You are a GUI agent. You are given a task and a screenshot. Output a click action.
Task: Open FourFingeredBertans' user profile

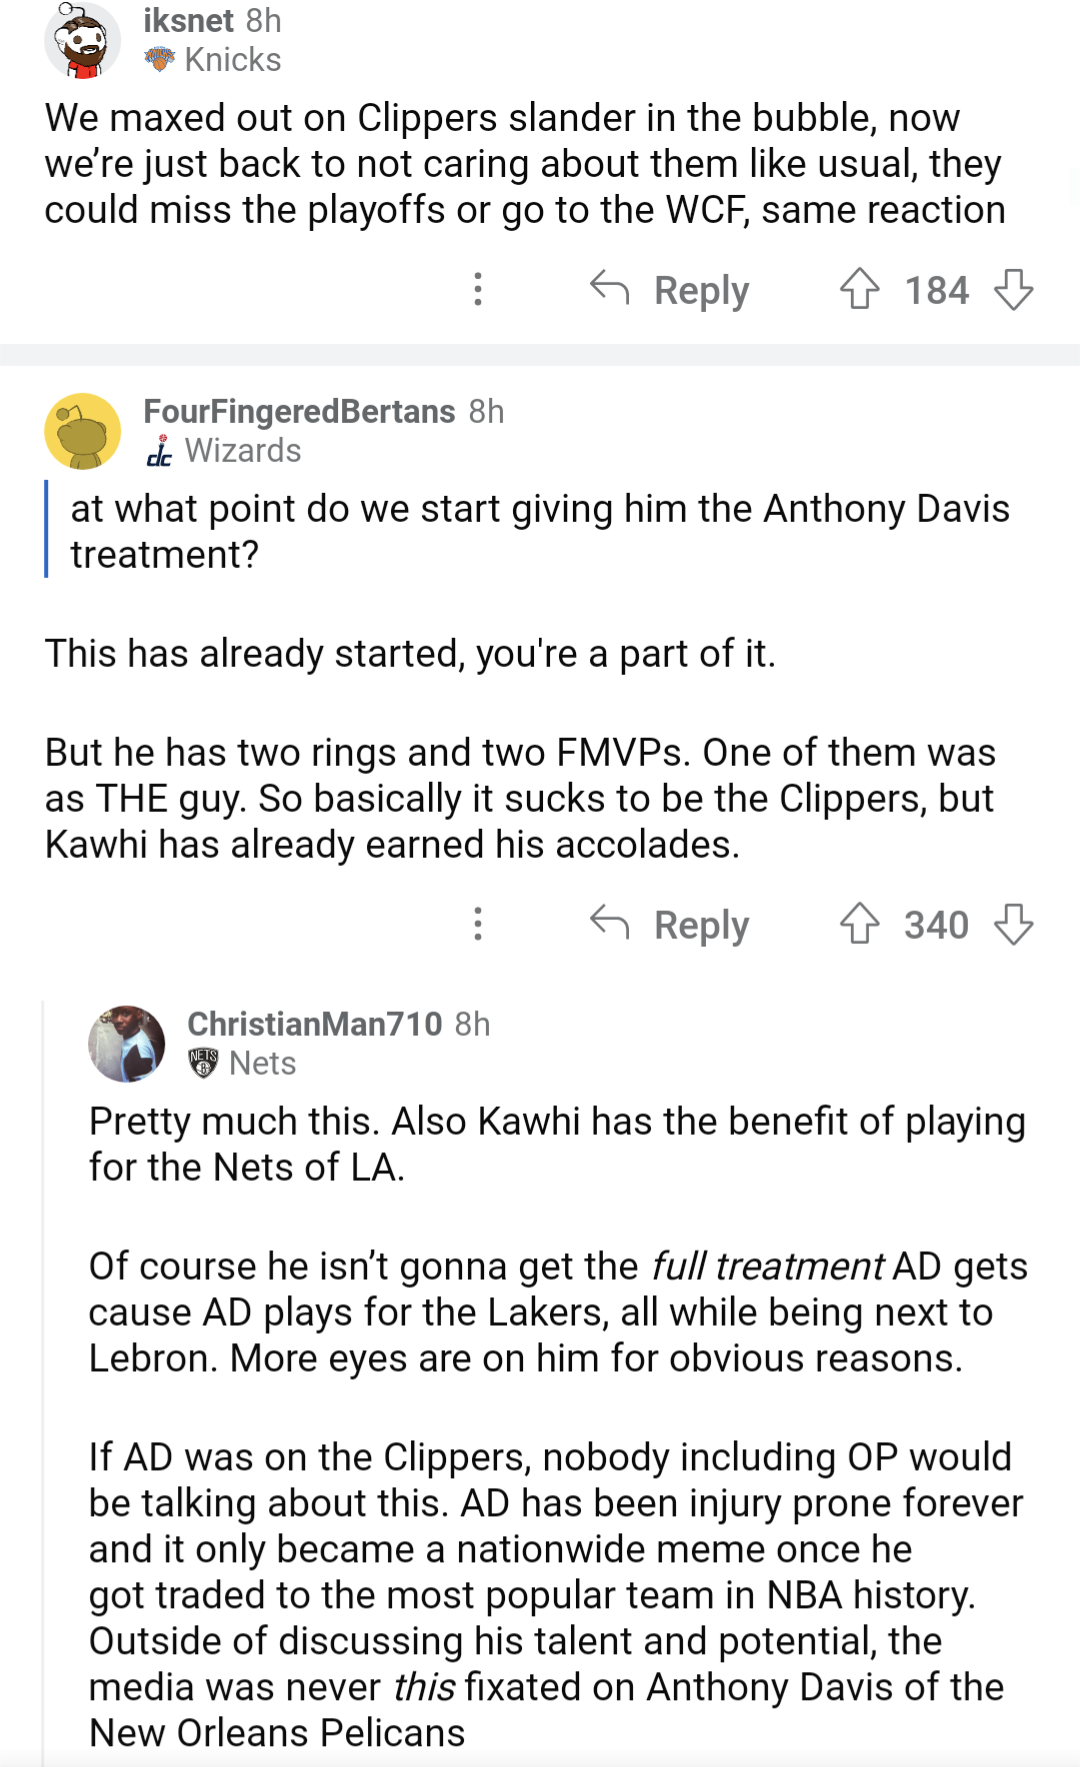pos(296,411)
